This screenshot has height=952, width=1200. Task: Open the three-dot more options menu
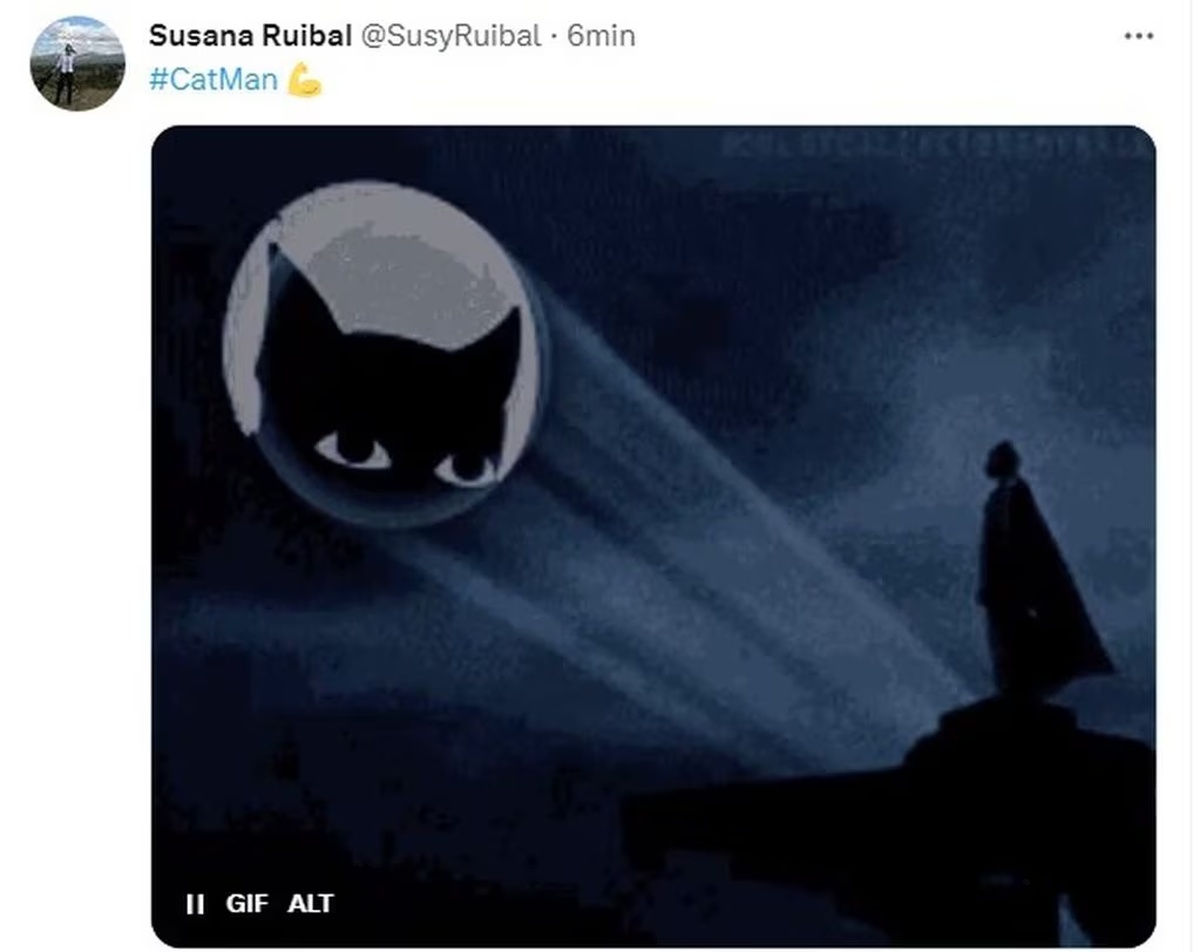click(x=1139, y=36)
